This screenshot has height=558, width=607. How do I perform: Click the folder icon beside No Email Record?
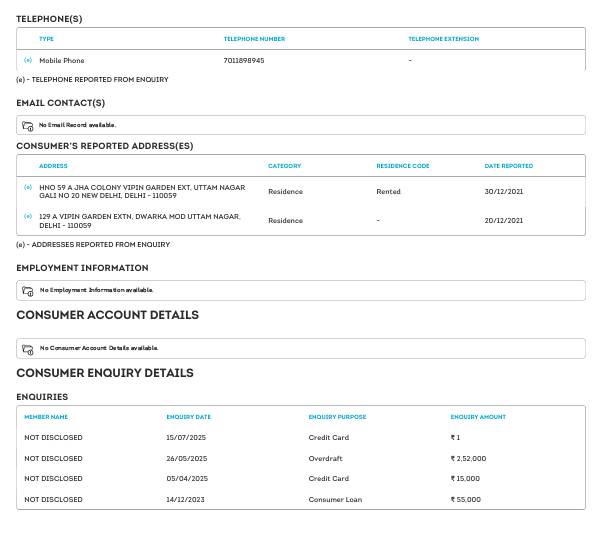(28, 126)
